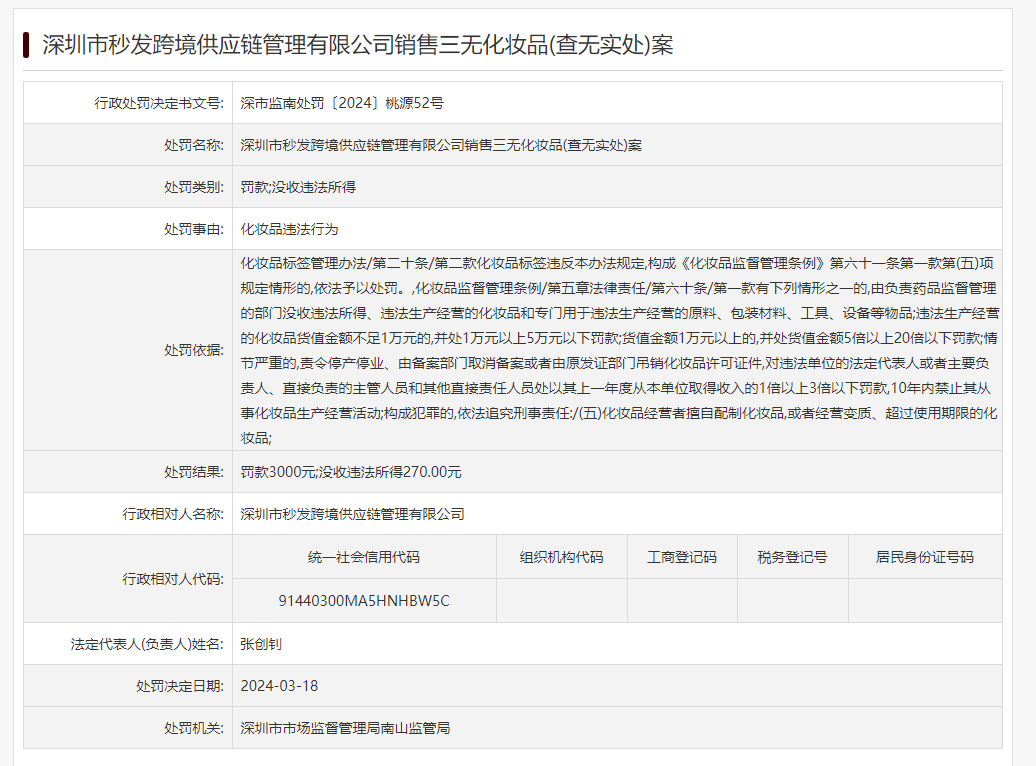Select the label 行政处罚决定书文号:
The width and height of the screenshot is (1036, 766).
[159, 103]
